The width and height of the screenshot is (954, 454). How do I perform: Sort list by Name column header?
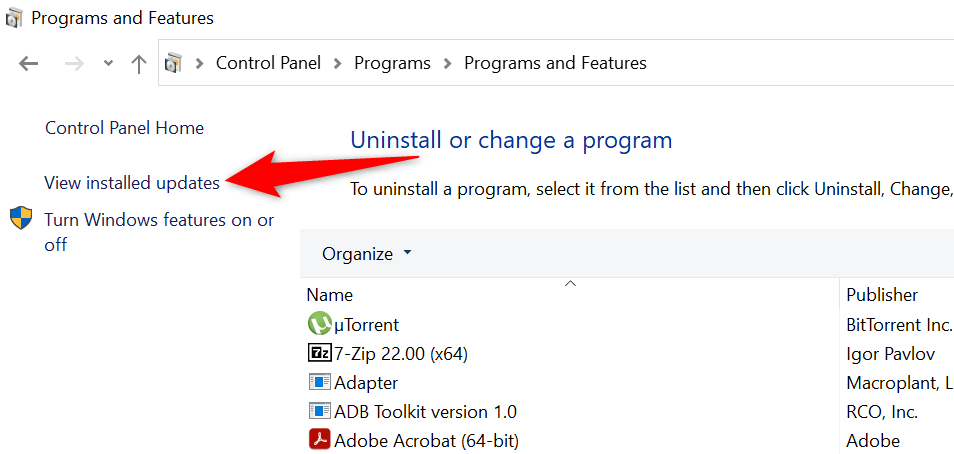pos(330,295)
